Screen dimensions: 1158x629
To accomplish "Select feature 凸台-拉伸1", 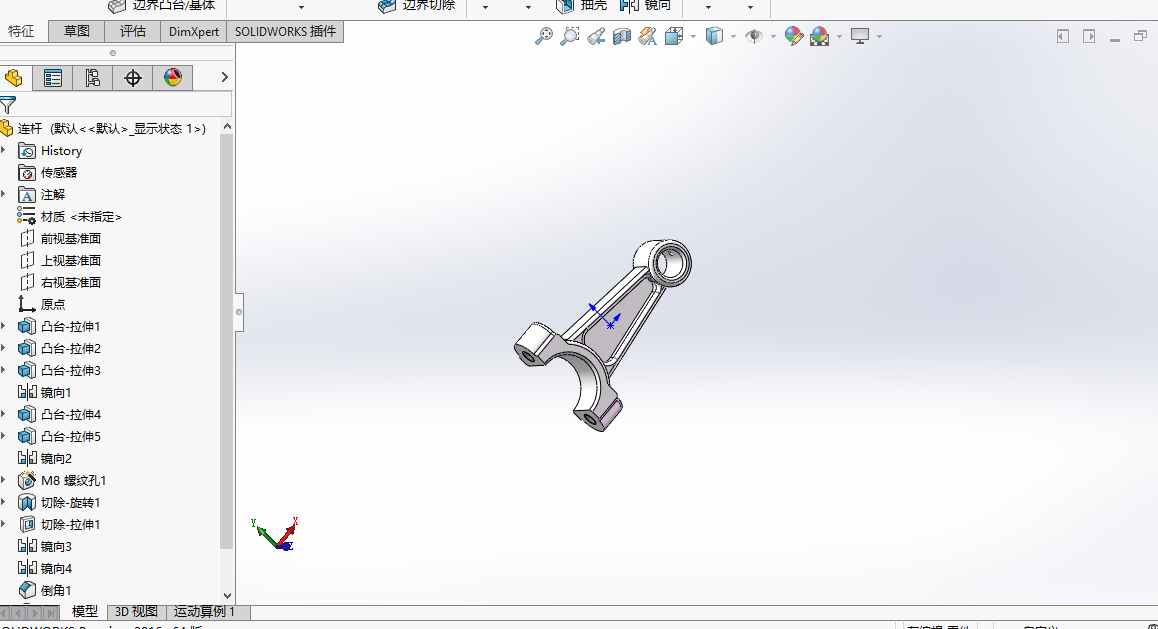I will coord(59,326).
